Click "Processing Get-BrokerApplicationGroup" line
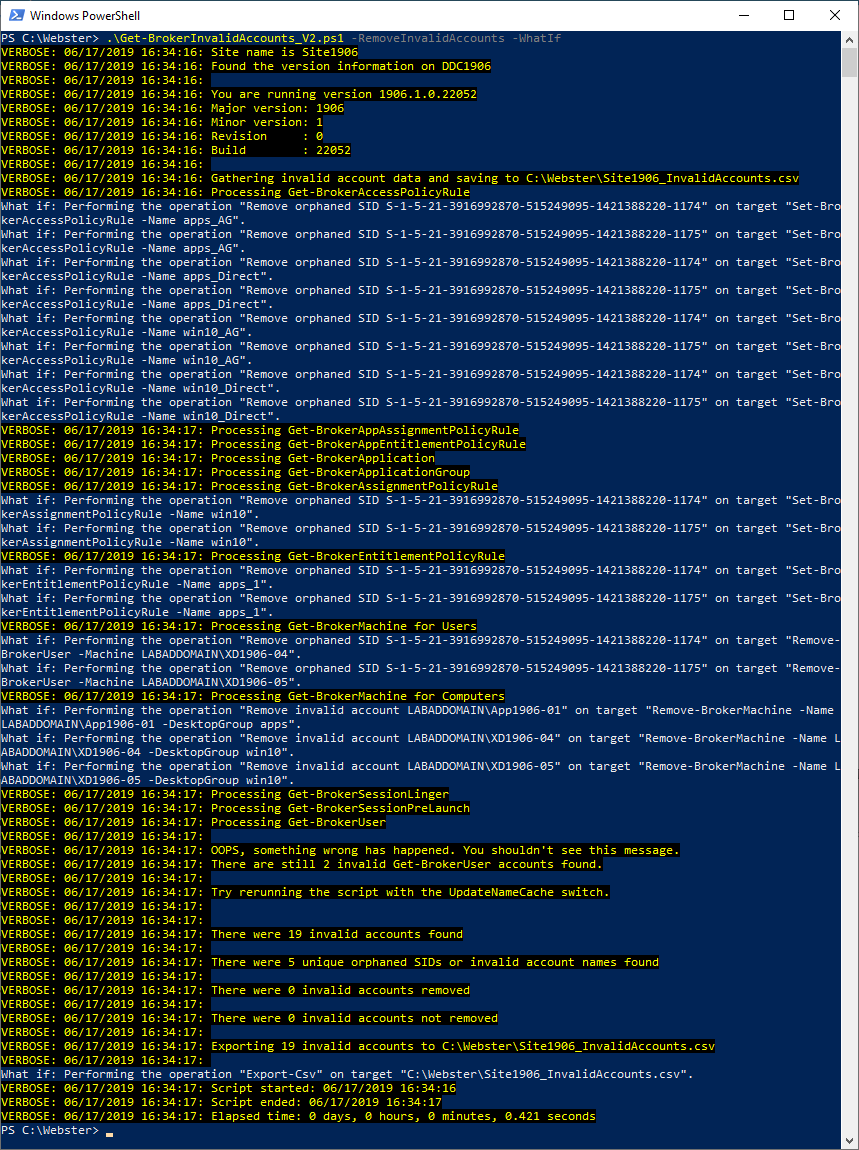This screenshot has width=859, height=1150. pos(340,472)
